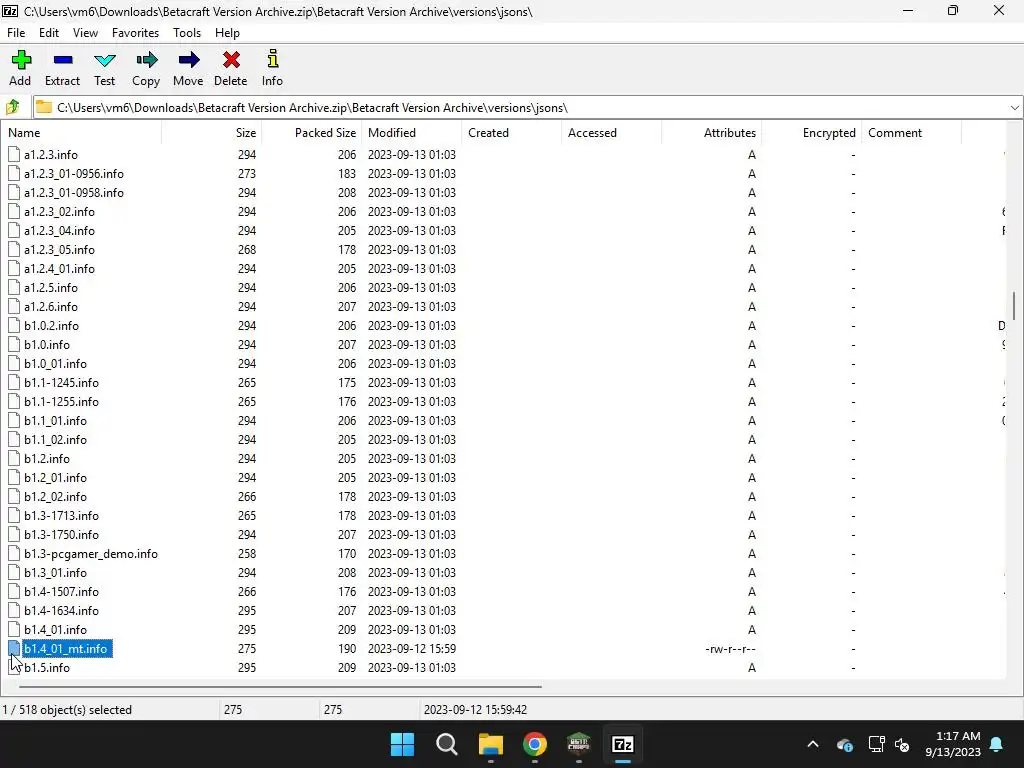Open notifications bell icon

coord(997,744)
